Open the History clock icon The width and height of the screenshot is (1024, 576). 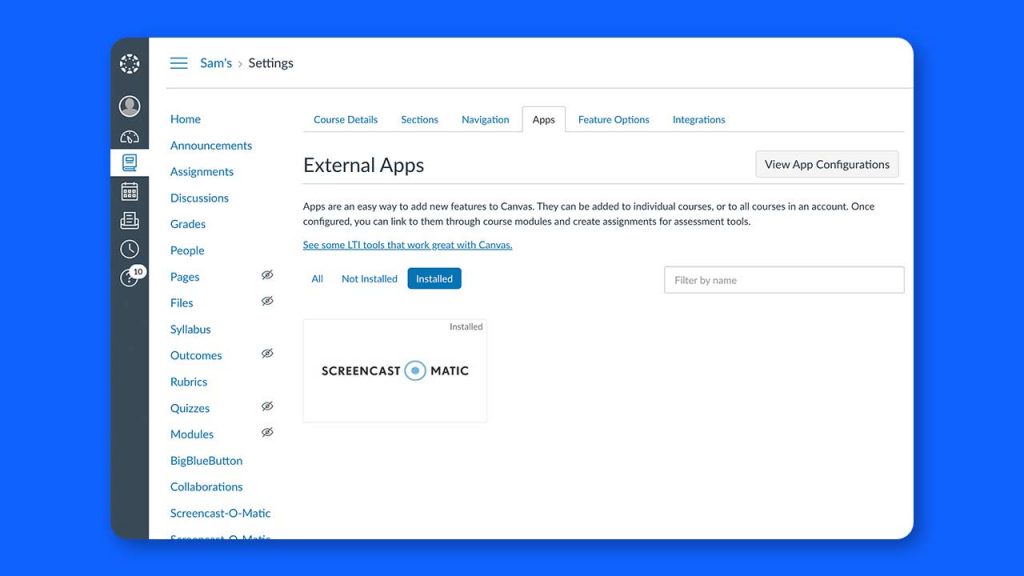[x=129, y=249]
